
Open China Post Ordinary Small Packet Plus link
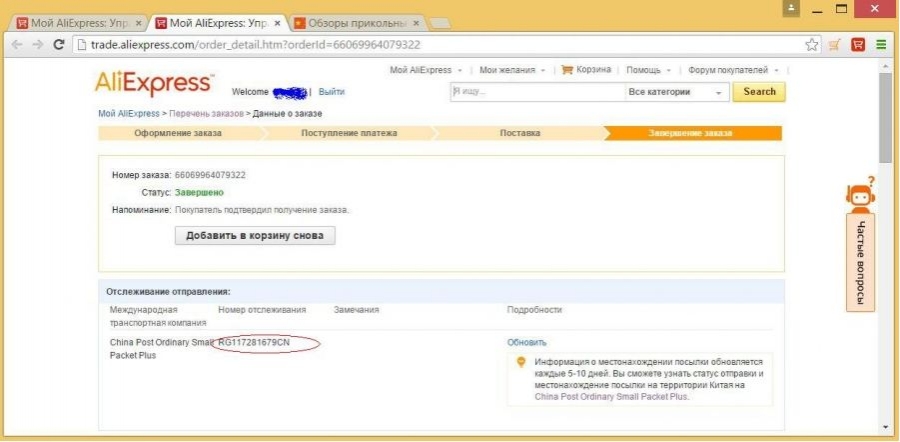(x=611, y=397)
